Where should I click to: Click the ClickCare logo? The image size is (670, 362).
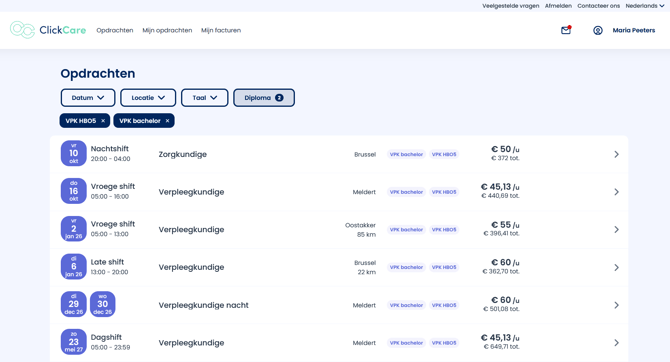tap(48, 30)
